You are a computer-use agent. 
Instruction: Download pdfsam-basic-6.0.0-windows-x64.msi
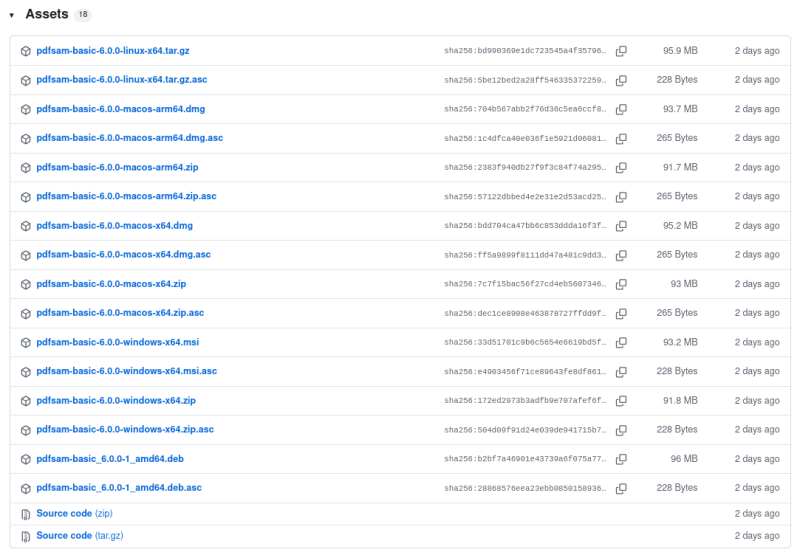(117, 342)
